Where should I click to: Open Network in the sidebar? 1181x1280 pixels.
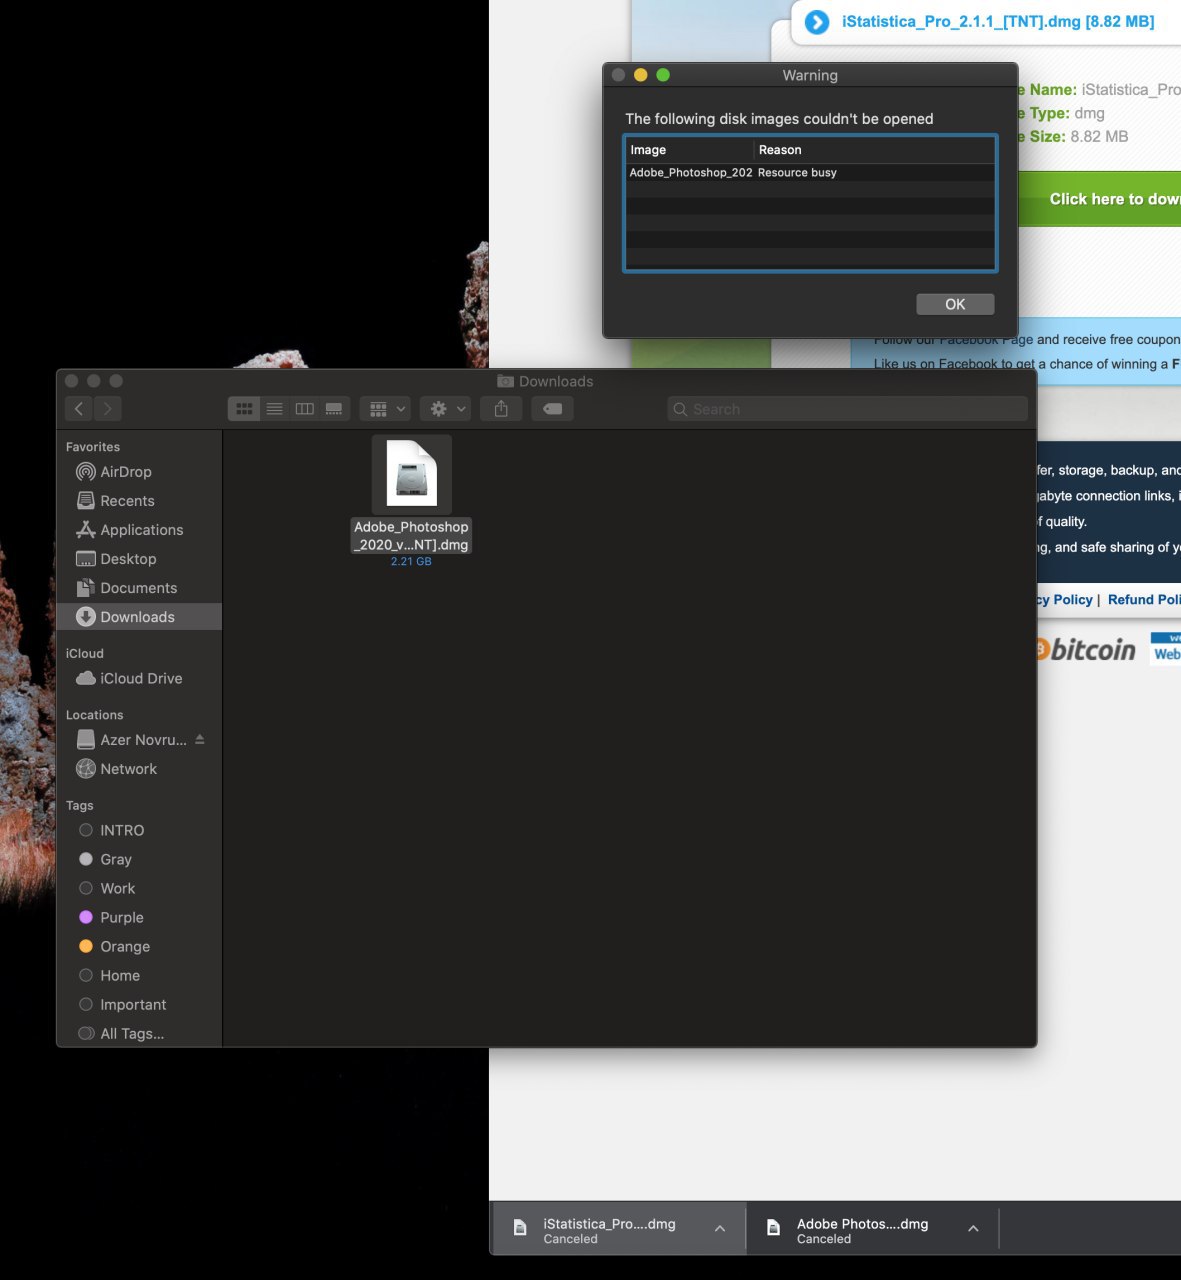tap(139, 769)
